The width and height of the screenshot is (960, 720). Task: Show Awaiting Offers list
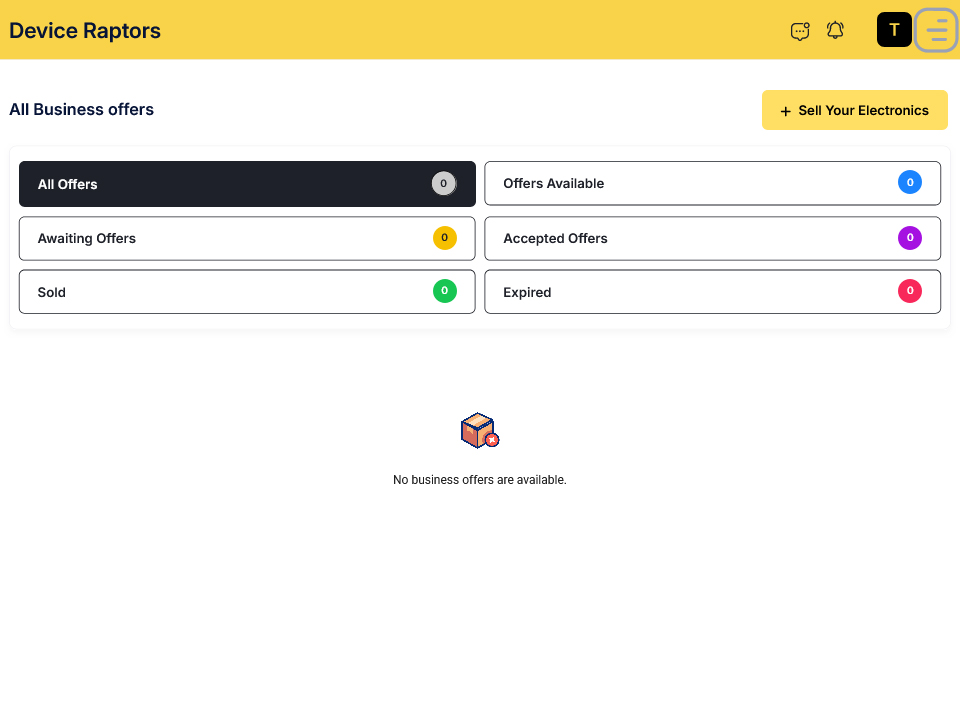(247, 238)
